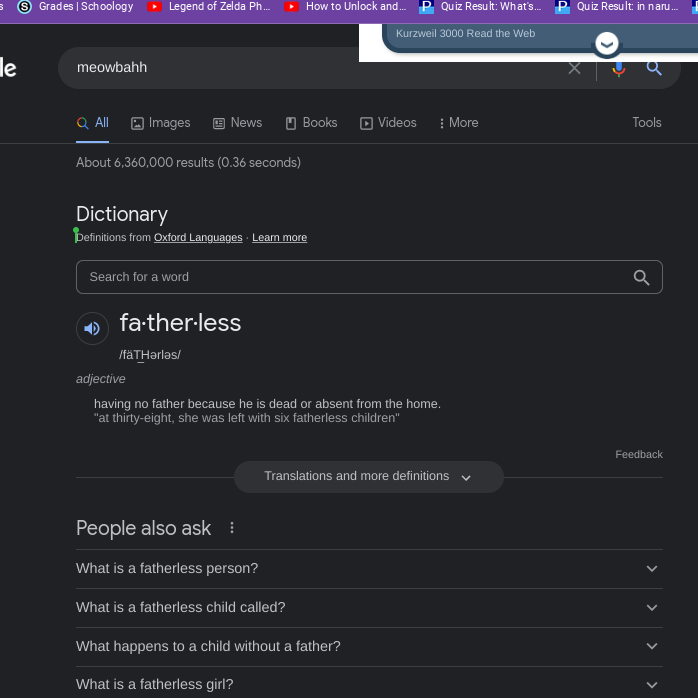The width and height of the screenshot is (698, 698).
Task: Expand "What happens to a child without a father?"
Action: point(368,646)
